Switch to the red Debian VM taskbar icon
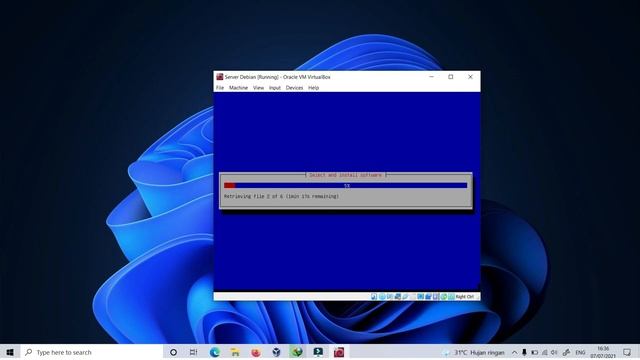 point(339,352)
